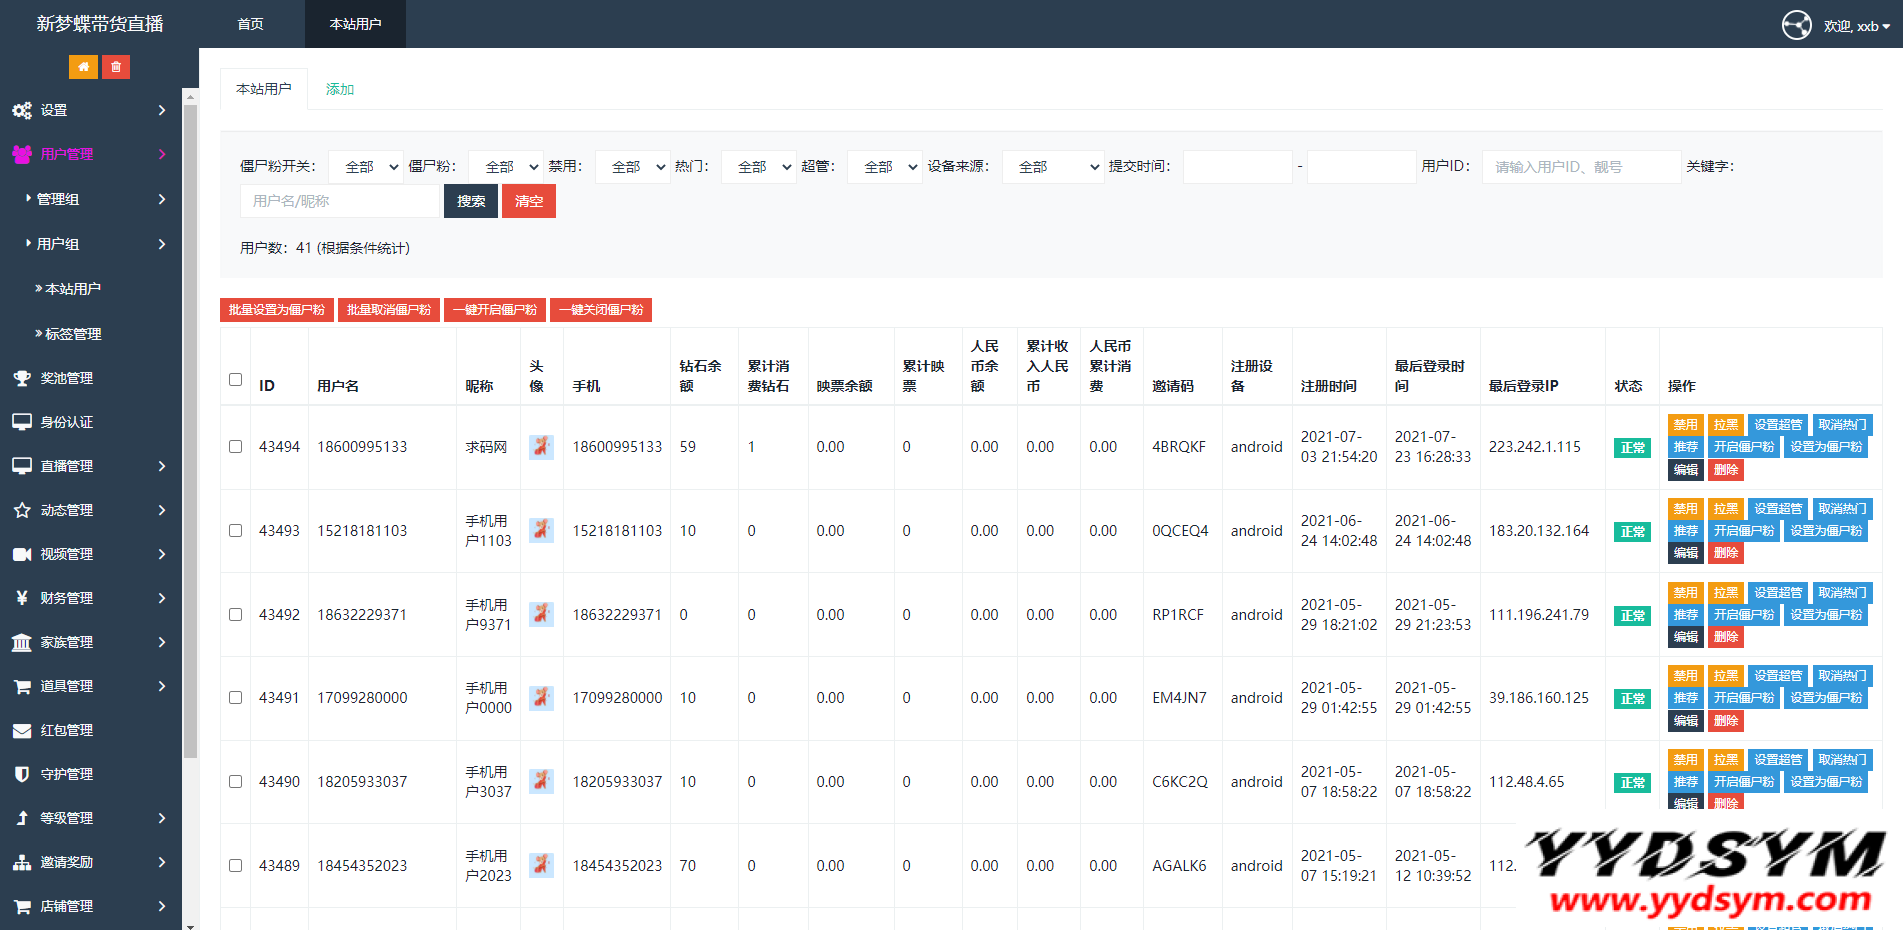The height and width of the screenshot is (930, 1903).
Task: Check the row checkbox for user 43494
Action: (x=235, y=447)
